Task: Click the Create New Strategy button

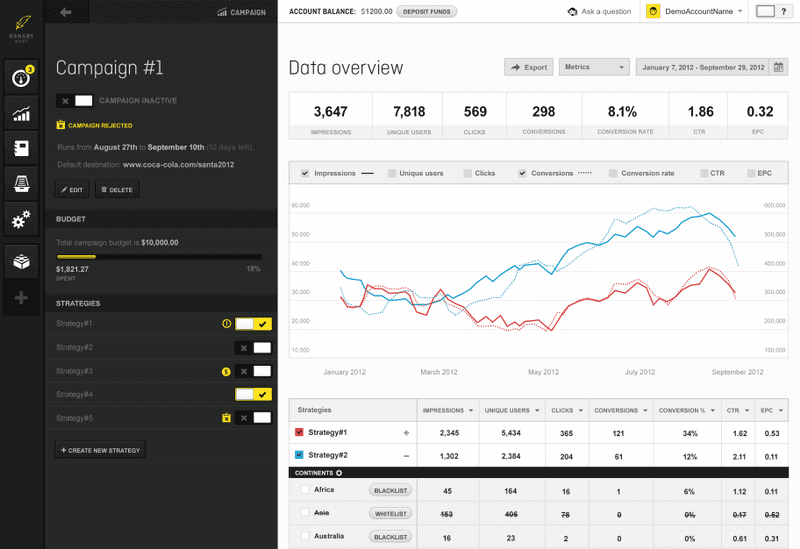Action: [x=100, y=450]
